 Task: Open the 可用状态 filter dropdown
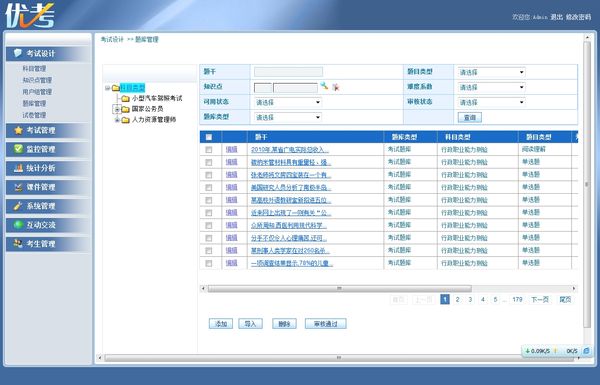point(288,102)
